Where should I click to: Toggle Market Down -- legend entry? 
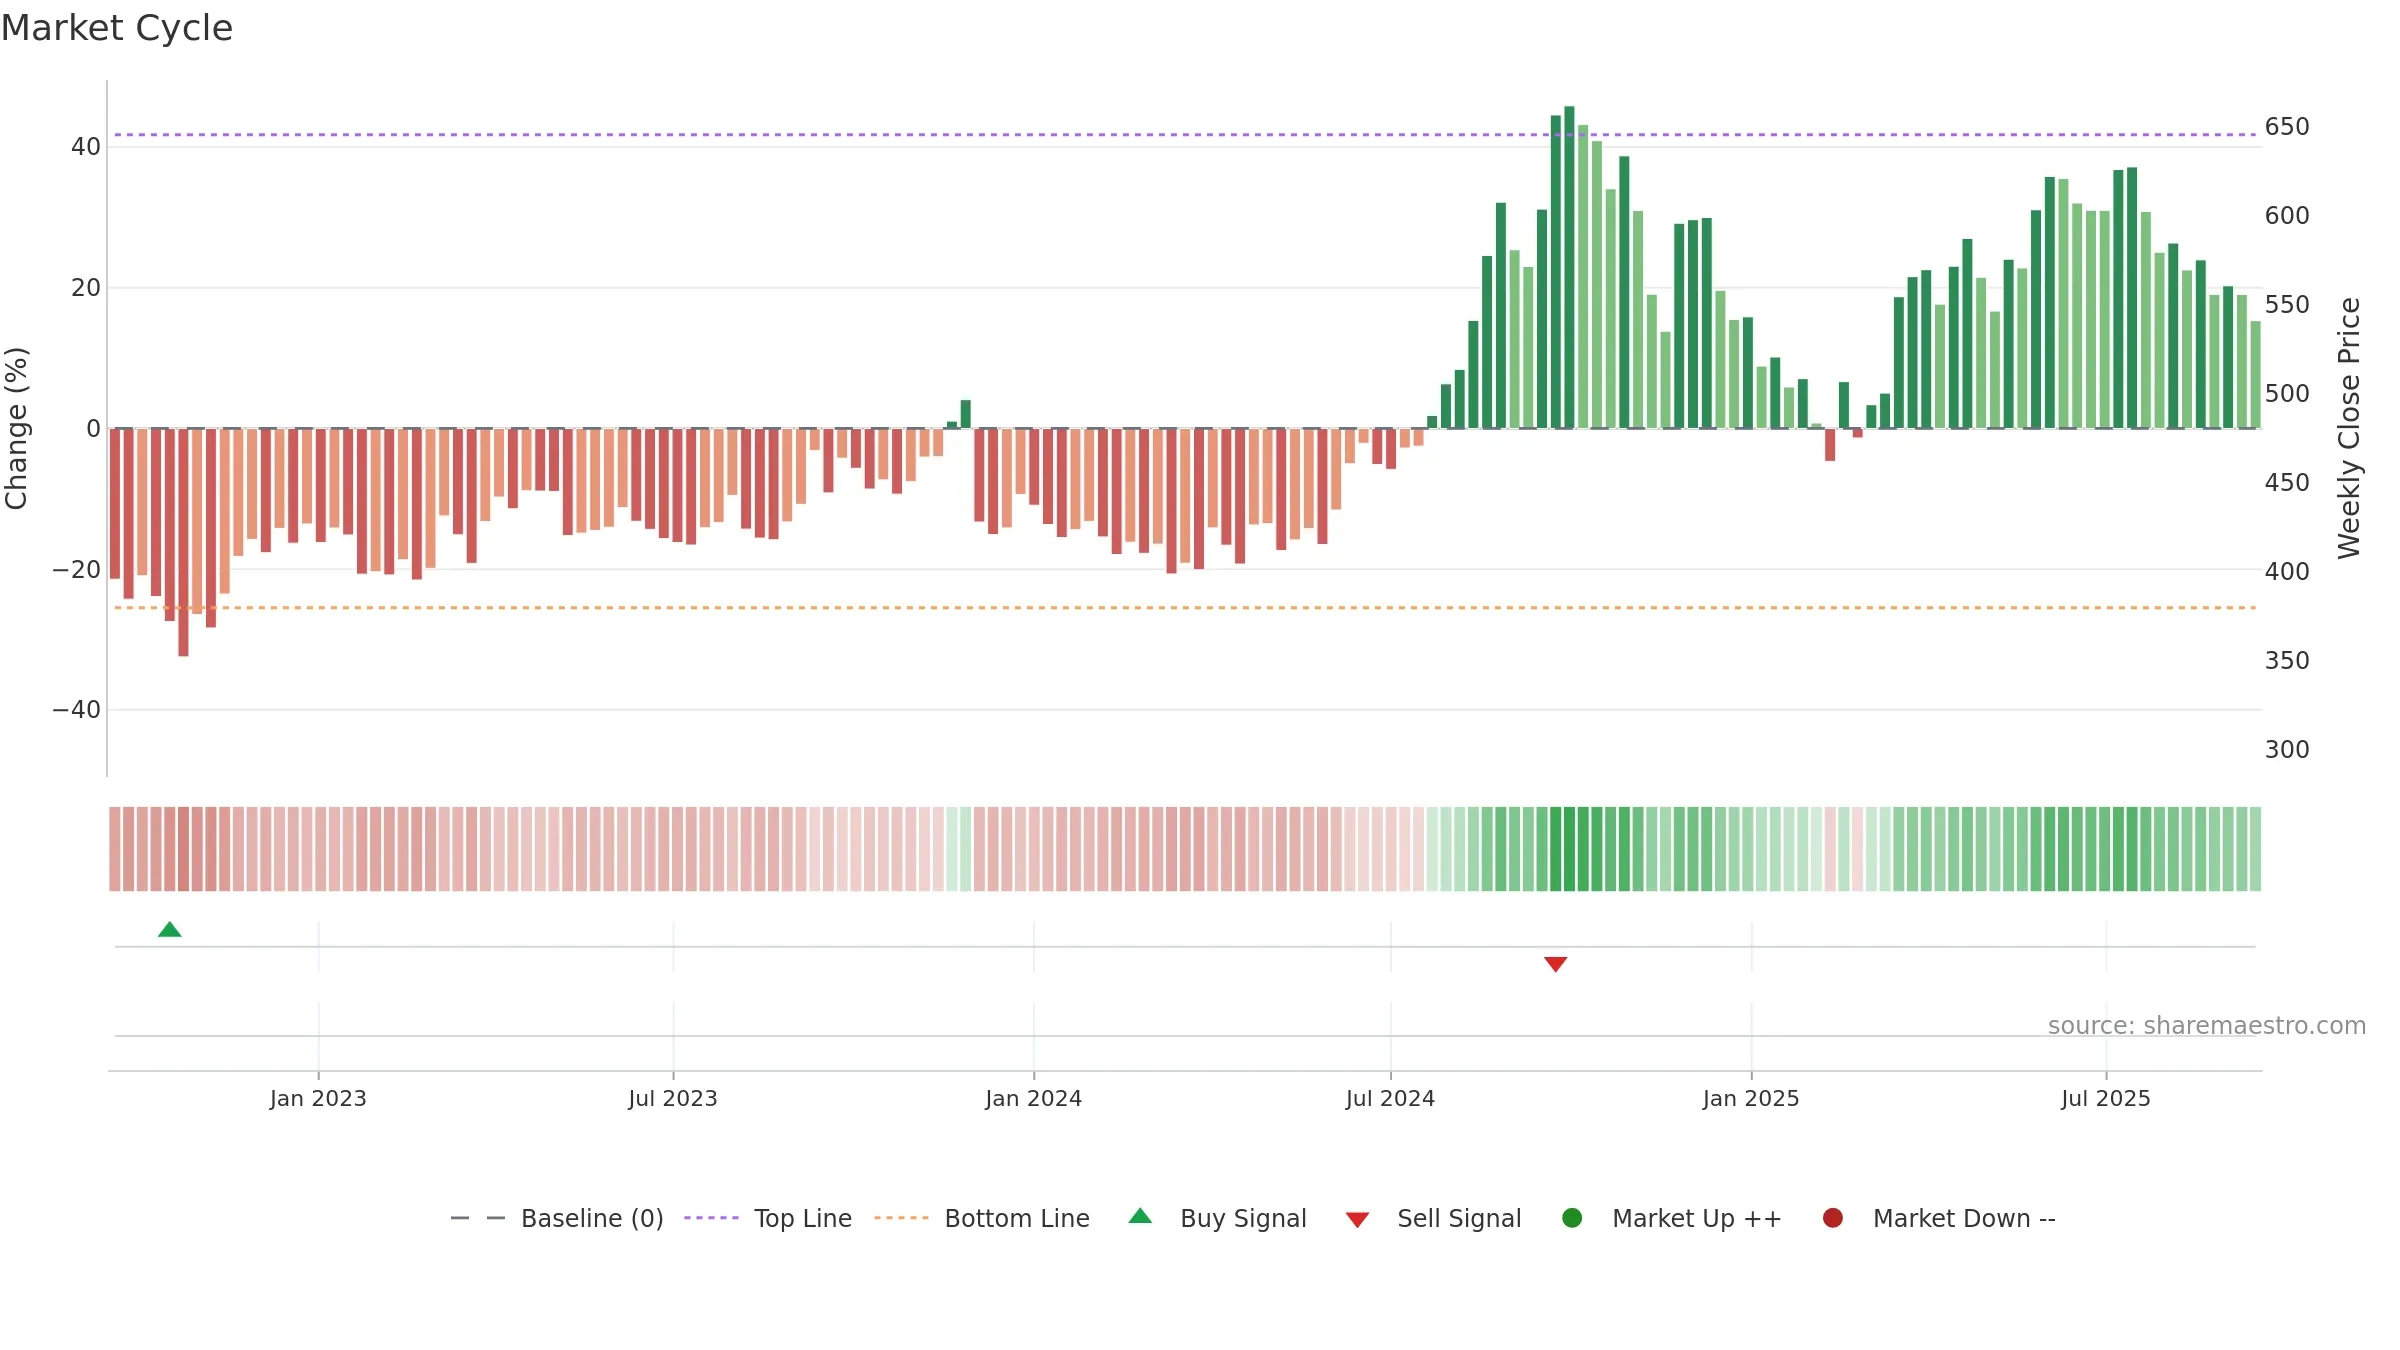[x=1939, y=1218]
